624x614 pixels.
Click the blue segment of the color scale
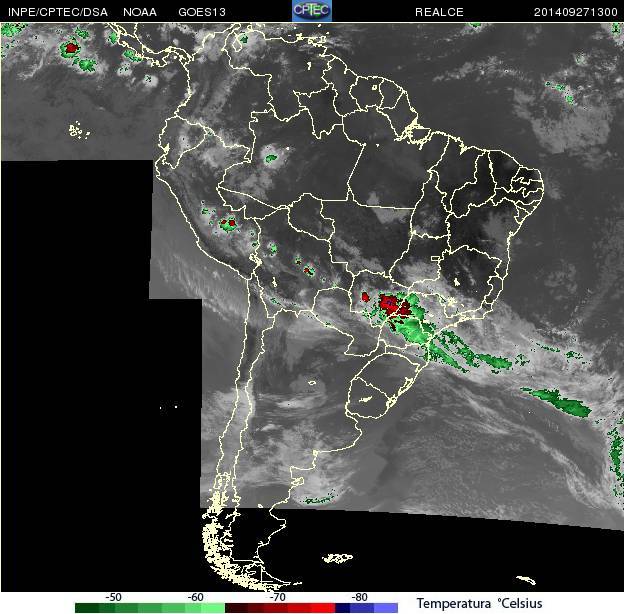click(x=362, y=608)
